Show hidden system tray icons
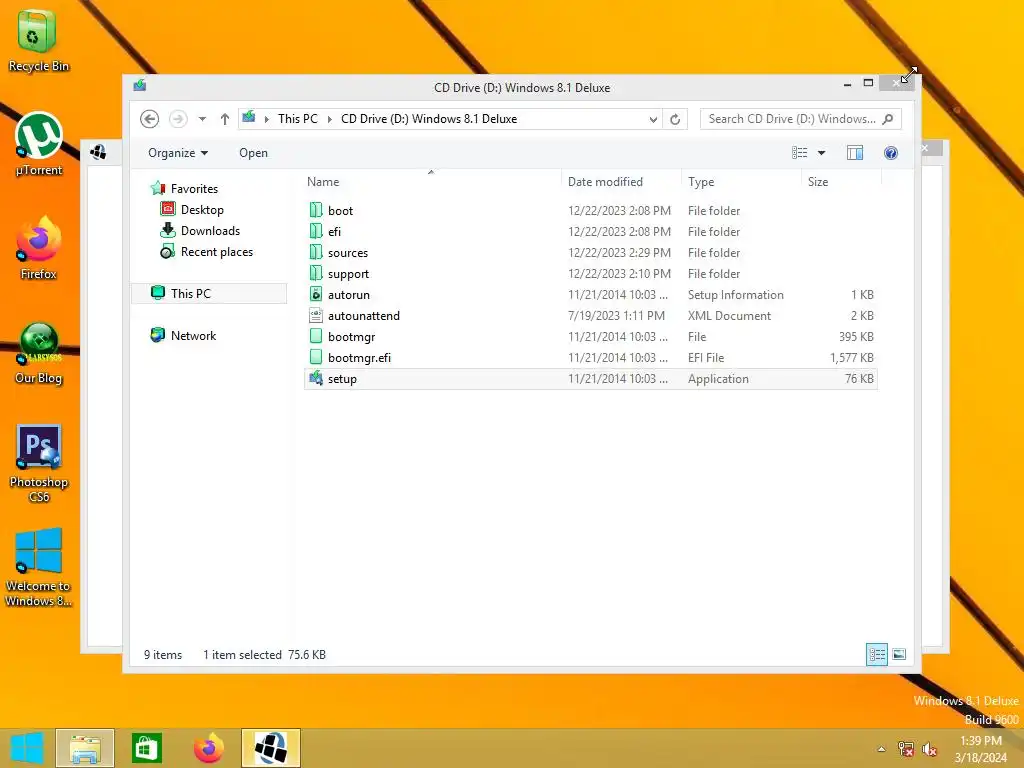Viewport: 1024px width, 768px height. pos(882,749)
